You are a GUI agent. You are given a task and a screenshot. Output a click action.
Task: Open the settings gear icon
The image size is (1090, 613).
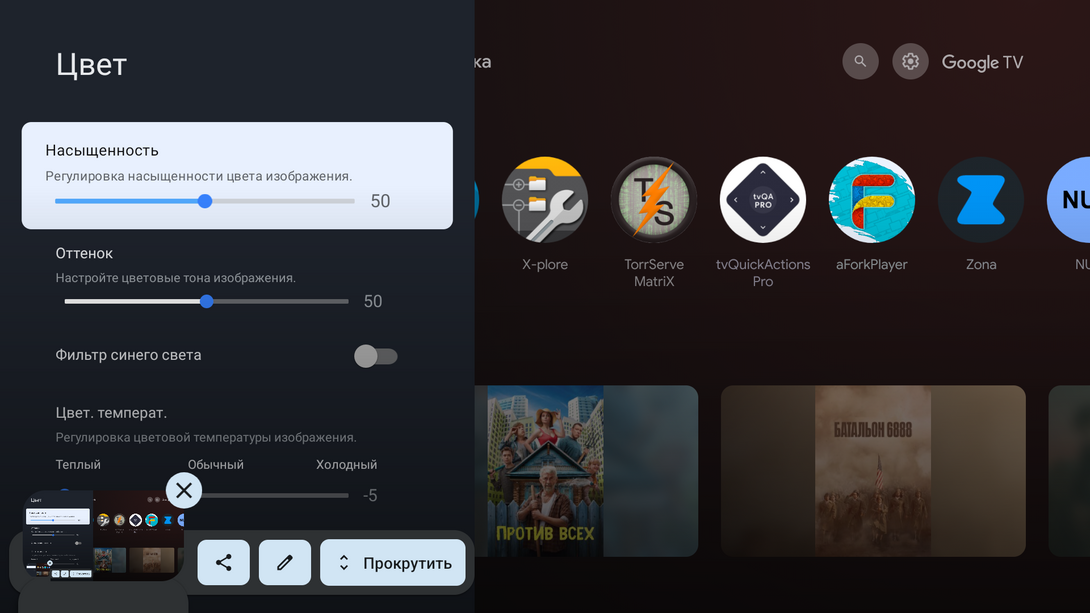[910, 61]
